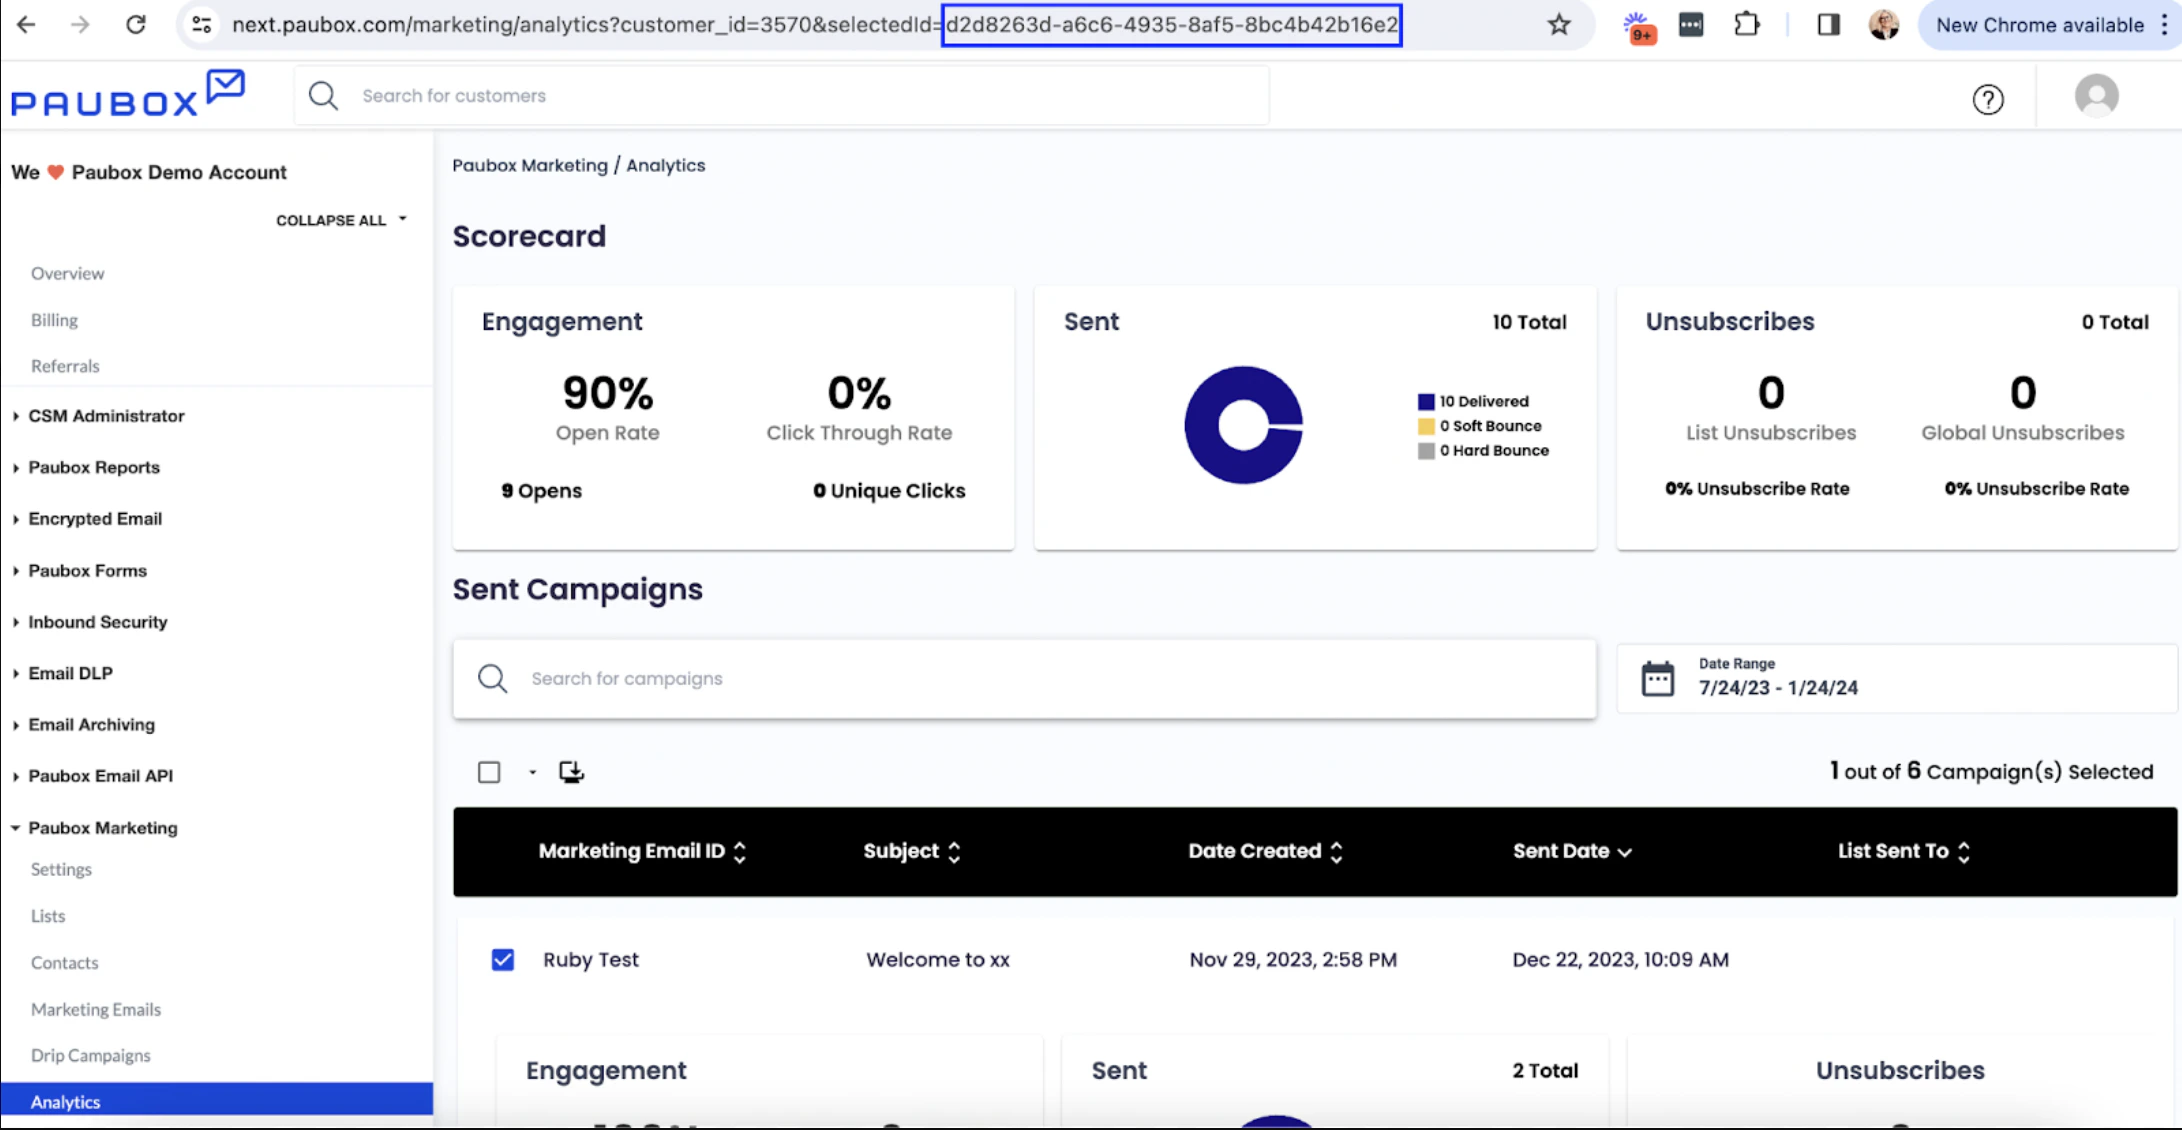Open the help question mark icon
2182x1130 pixels.
click(1988, 99)
